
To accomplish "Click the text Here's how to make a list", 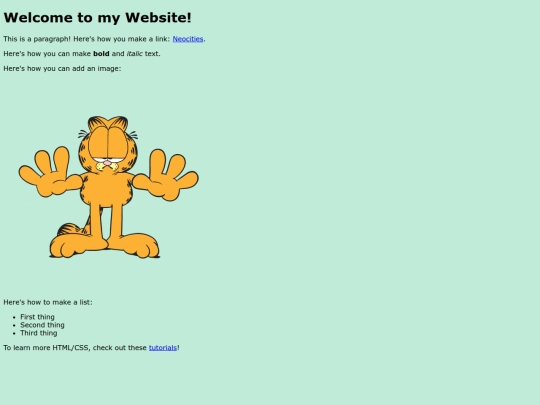I will click(x=48, y=302).
